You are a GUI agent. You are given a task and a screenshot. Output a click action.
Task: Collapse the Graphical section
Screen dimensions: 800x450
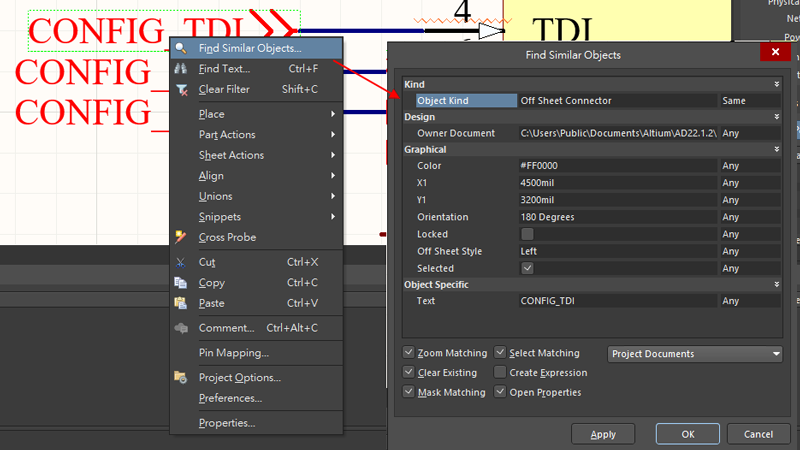coord(776,149)
